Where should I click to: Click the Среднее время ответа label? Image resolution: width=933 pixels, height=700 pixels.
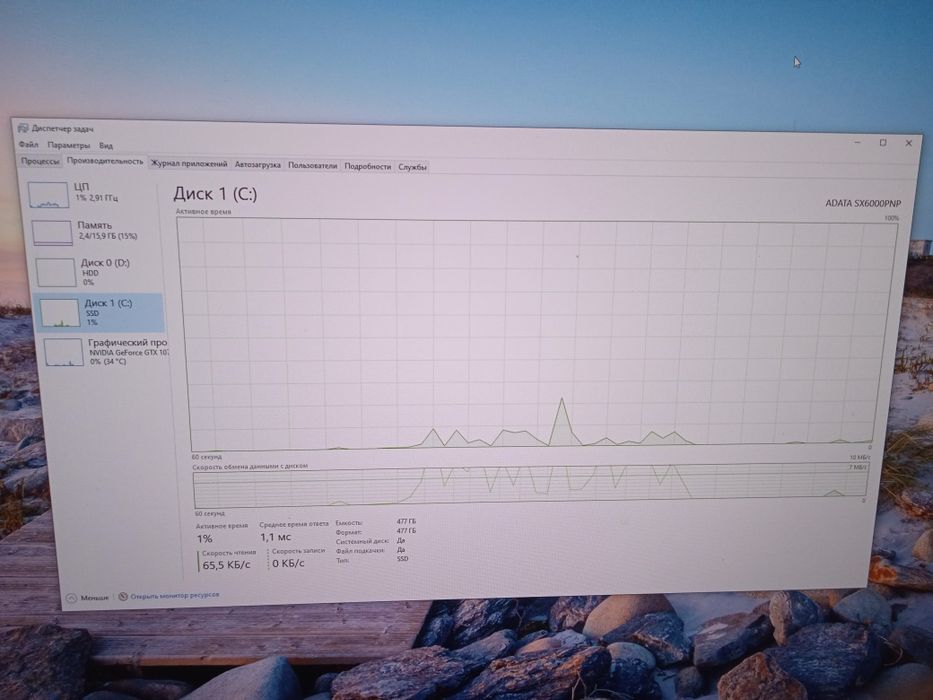tap(294, 524)
